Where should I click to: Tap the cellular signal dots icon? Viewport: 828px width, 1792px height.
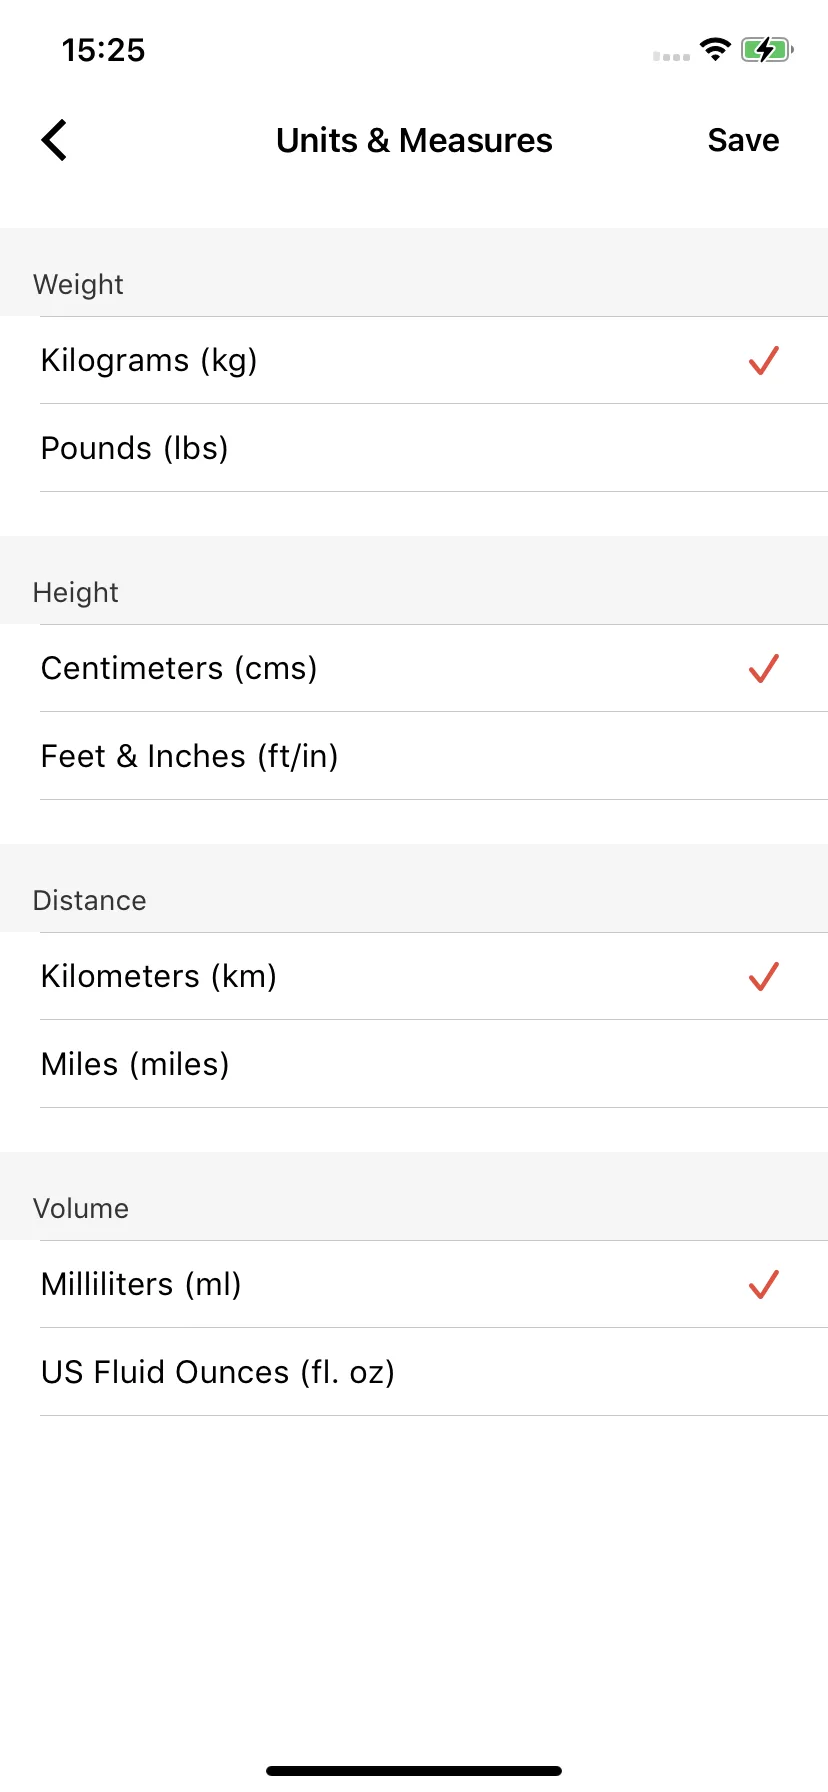click(x=671, y=56)
